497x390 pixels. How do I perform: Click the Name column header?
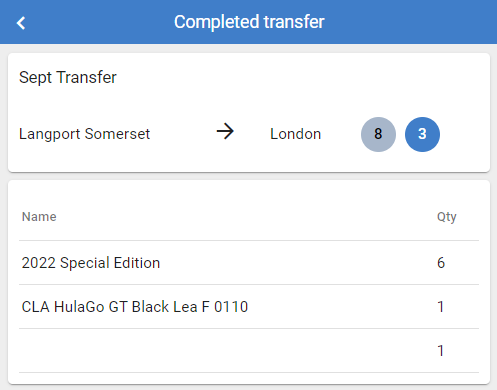click(39, 217)
